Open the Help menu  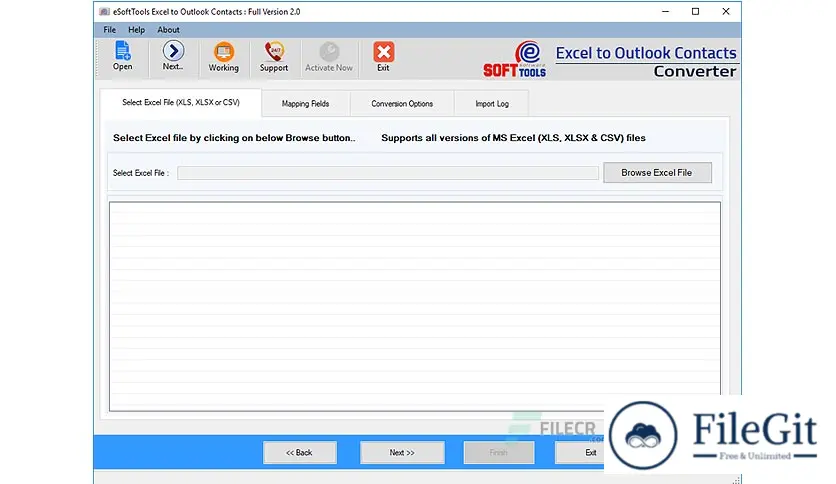[x=136, y=30]
